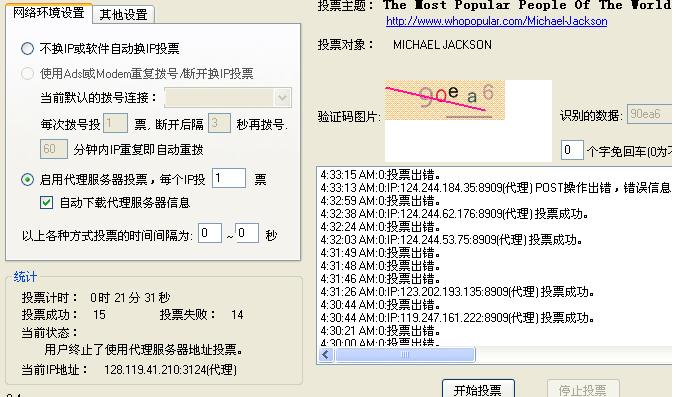Click the 分钟内IP重复即自动重拨 minutes field
Image resolution: width=683 pixels, height=397 pixels.
(54, 149)
